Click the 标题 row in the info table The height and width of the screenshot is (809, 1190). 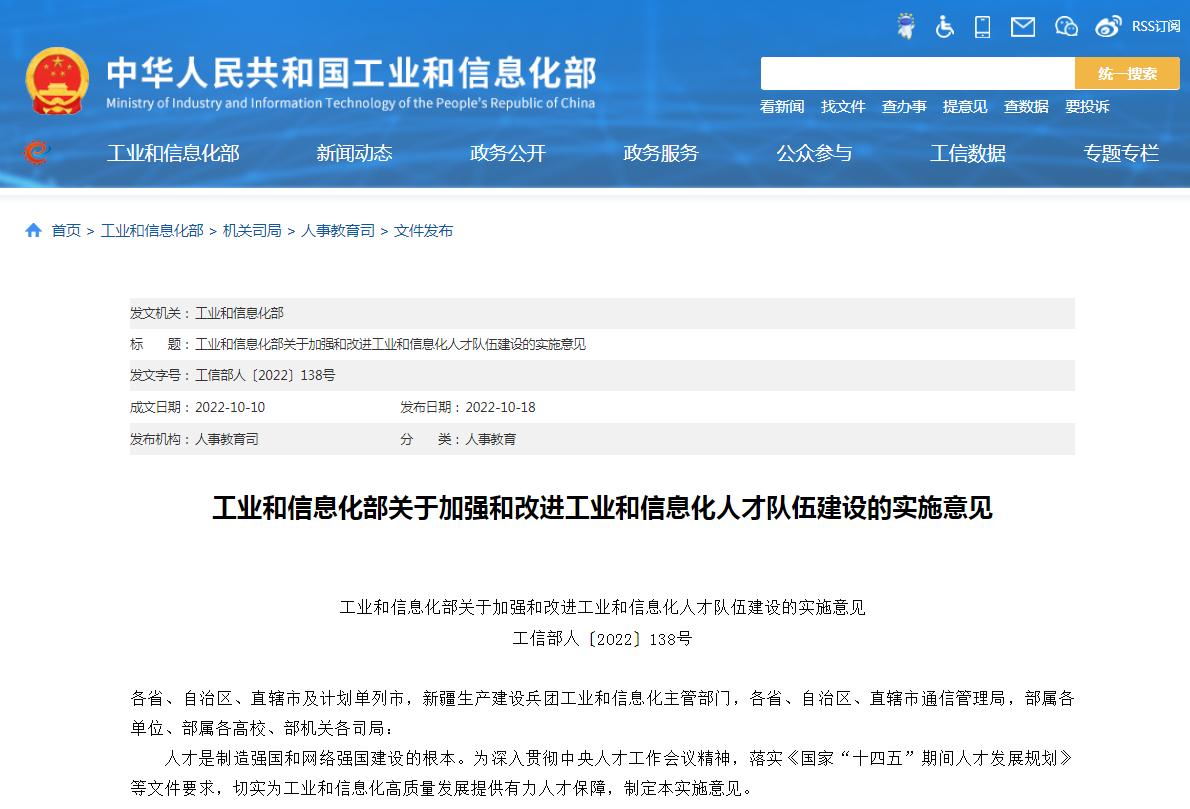pos(603,345)
